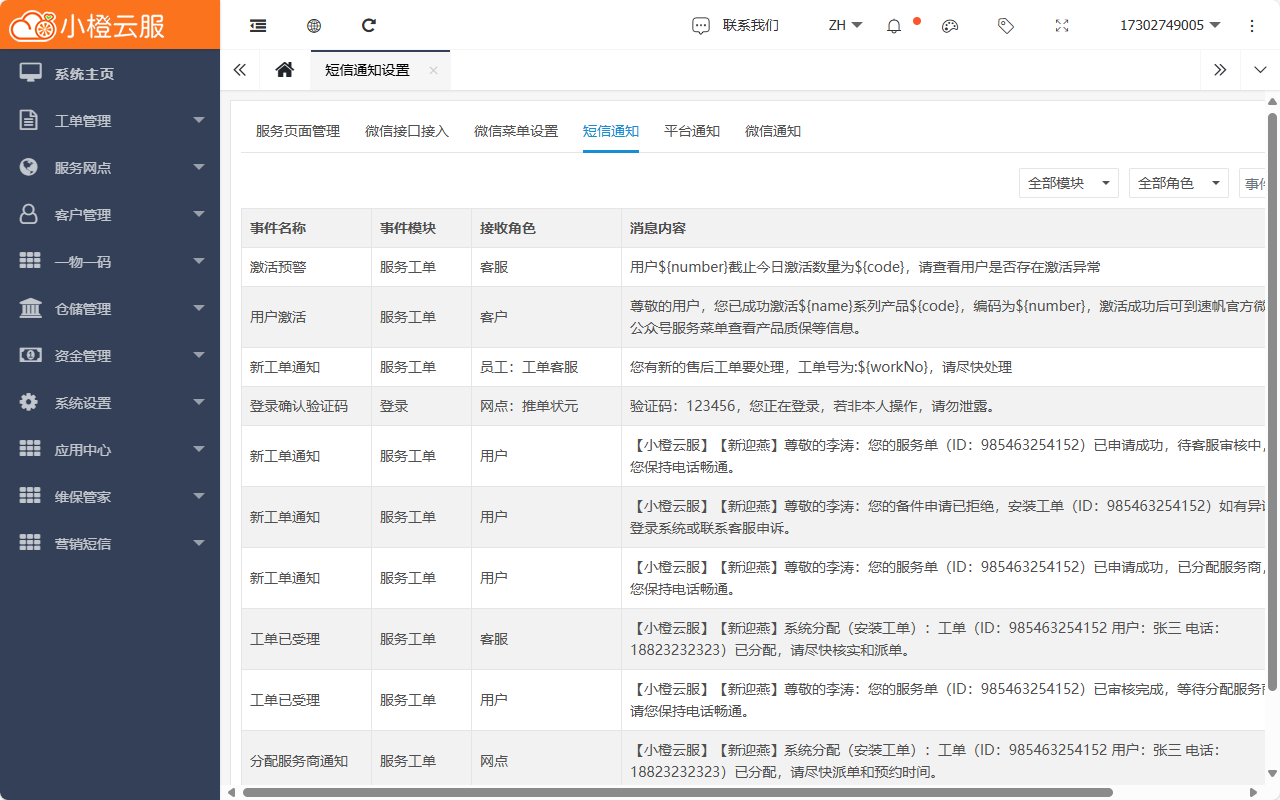Expand the 营销短信 menu arrow
1280x800 pixels.
199,543
